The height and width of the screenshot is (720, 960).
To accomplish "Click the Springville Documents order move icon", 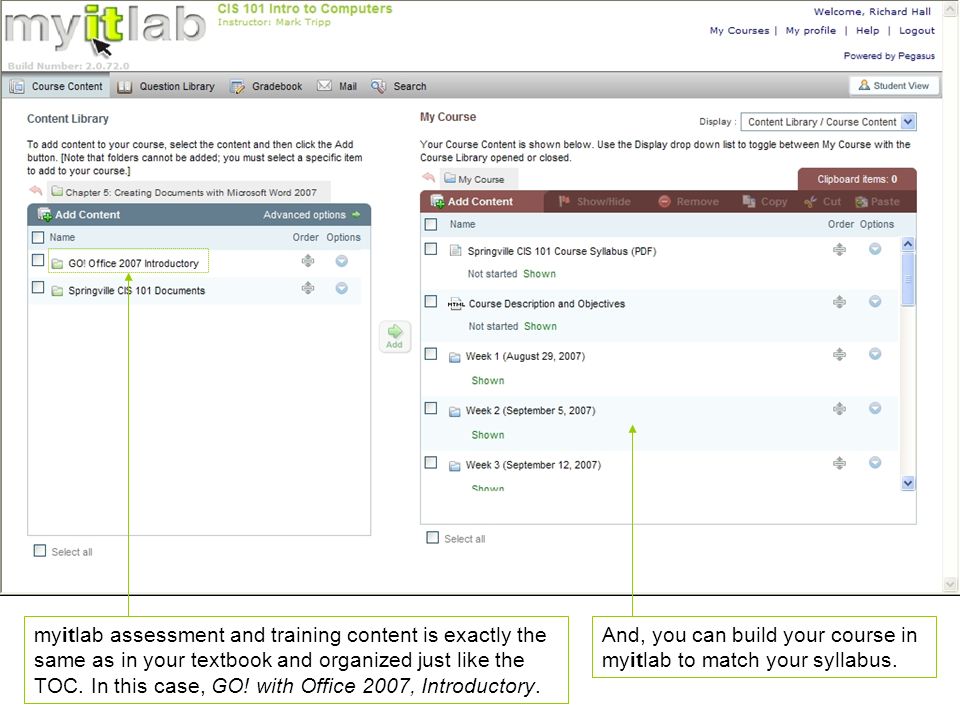I will [x=308, y=288].
